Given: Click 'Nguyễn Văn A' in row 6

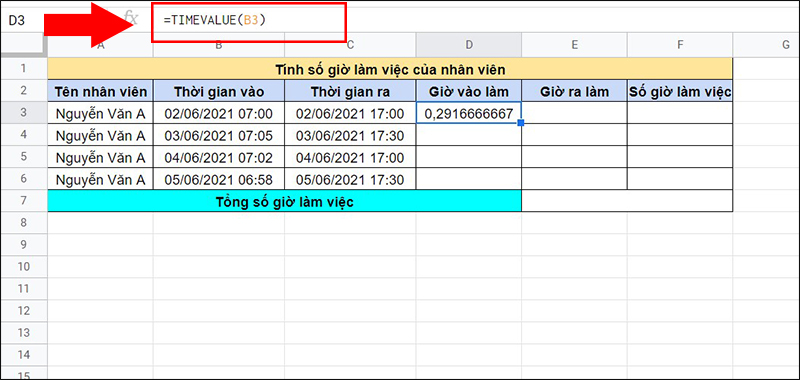Looking at the screenshot, I should pyautogui.click(x=101, y=180).
